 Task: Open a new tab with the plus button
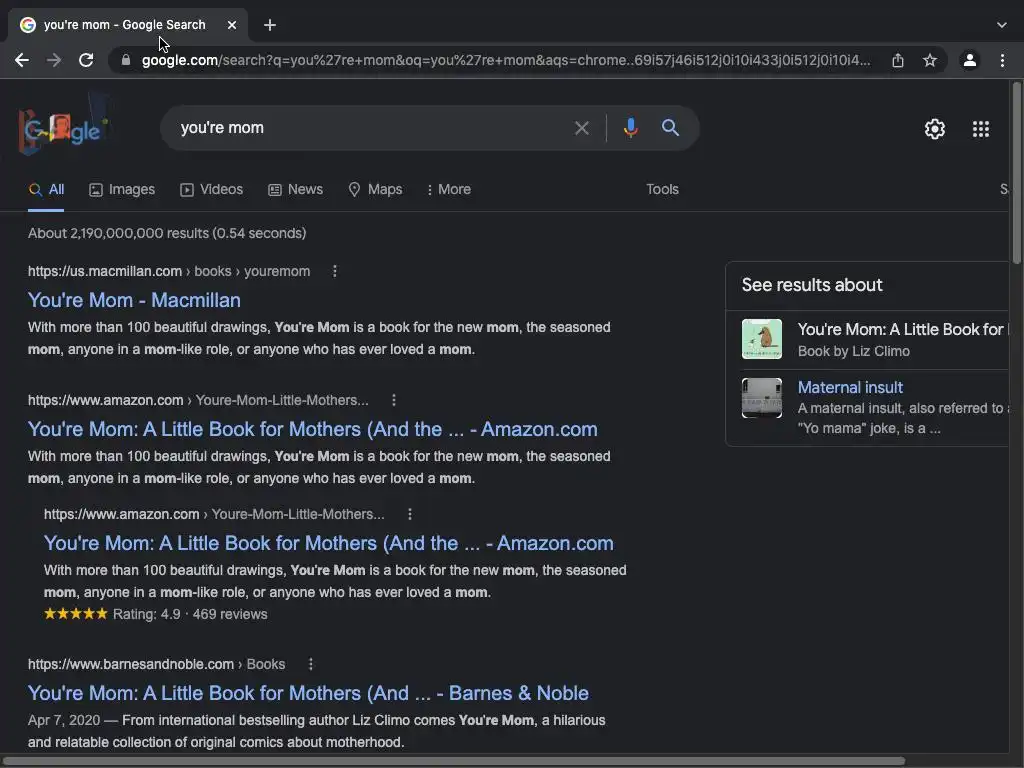coord(270,25)
